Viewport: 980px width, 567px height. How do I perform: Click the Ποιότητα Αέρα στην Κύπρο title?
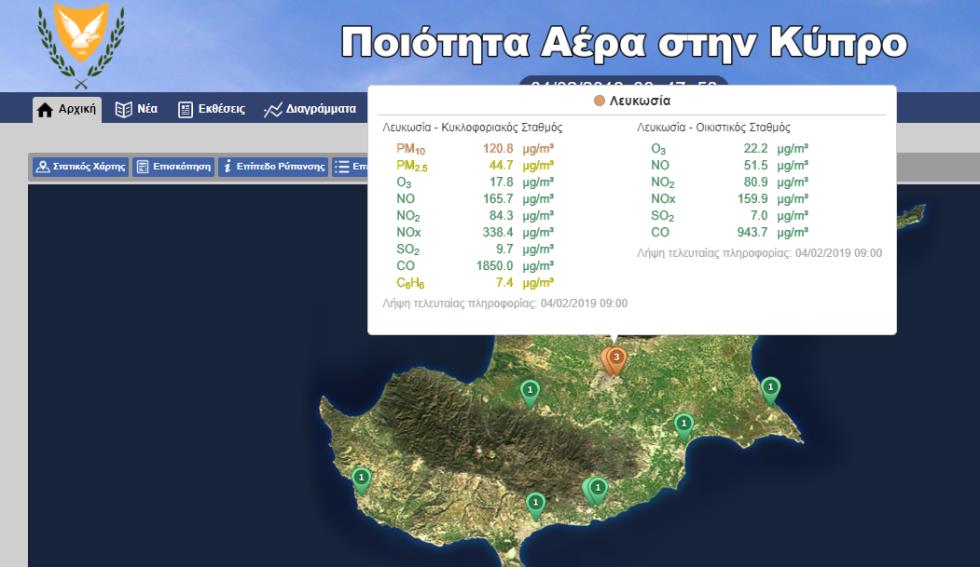(x=623, y=43)
